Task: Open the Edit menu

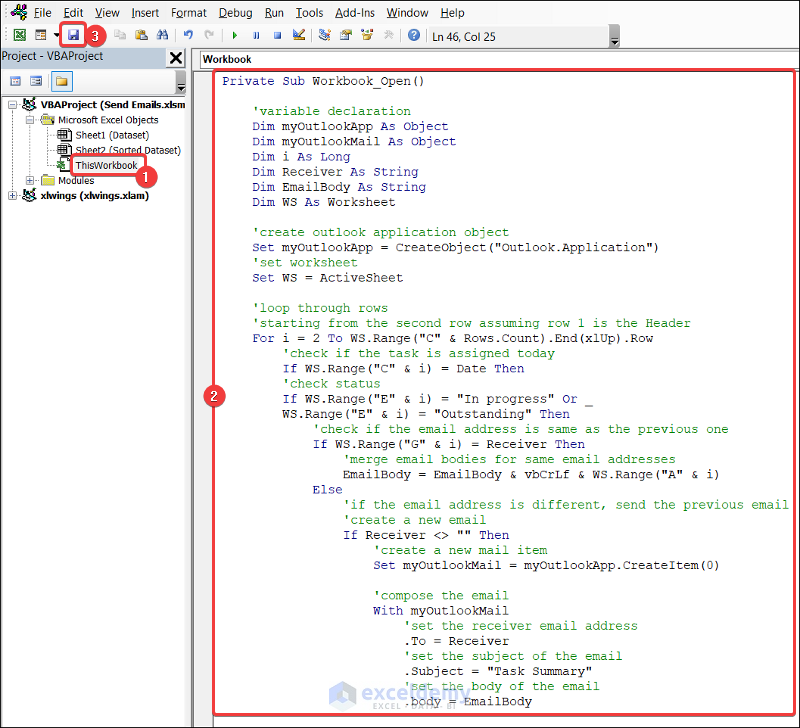Action: [73, 13]
